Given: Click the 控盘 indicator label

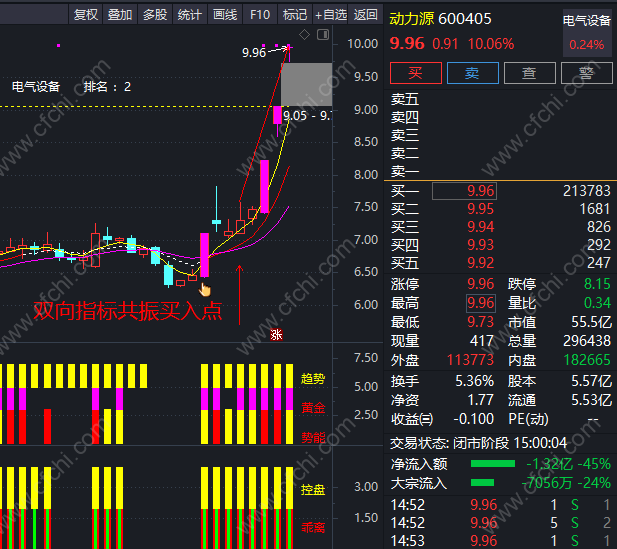Looking at the screenshot, I should coord(313,490).
